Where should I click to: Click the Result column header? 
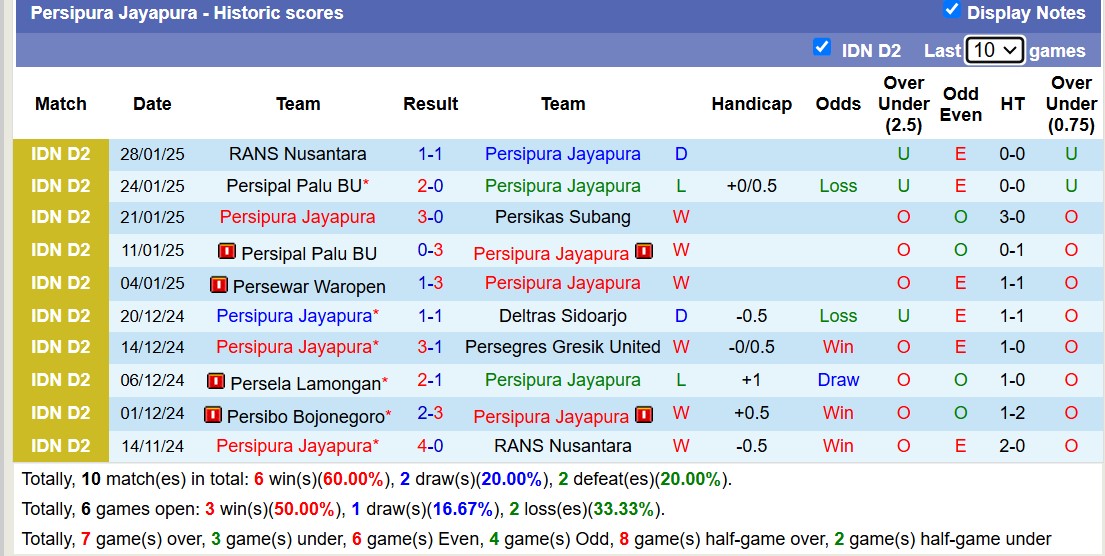click(430, 104)
